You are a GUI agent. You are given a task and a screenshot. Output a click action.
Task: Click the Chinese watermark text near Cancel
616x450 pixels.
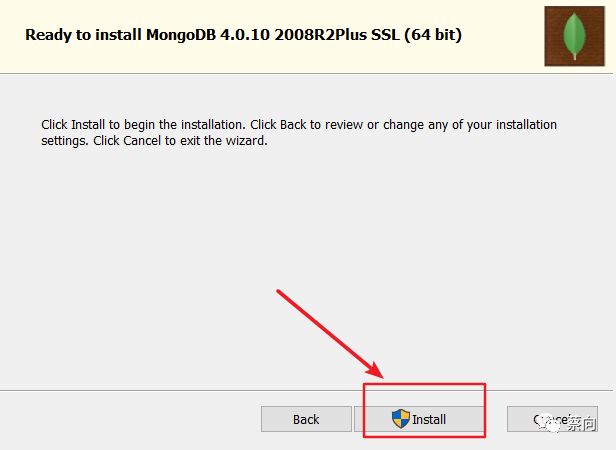[x=581, y=424]
